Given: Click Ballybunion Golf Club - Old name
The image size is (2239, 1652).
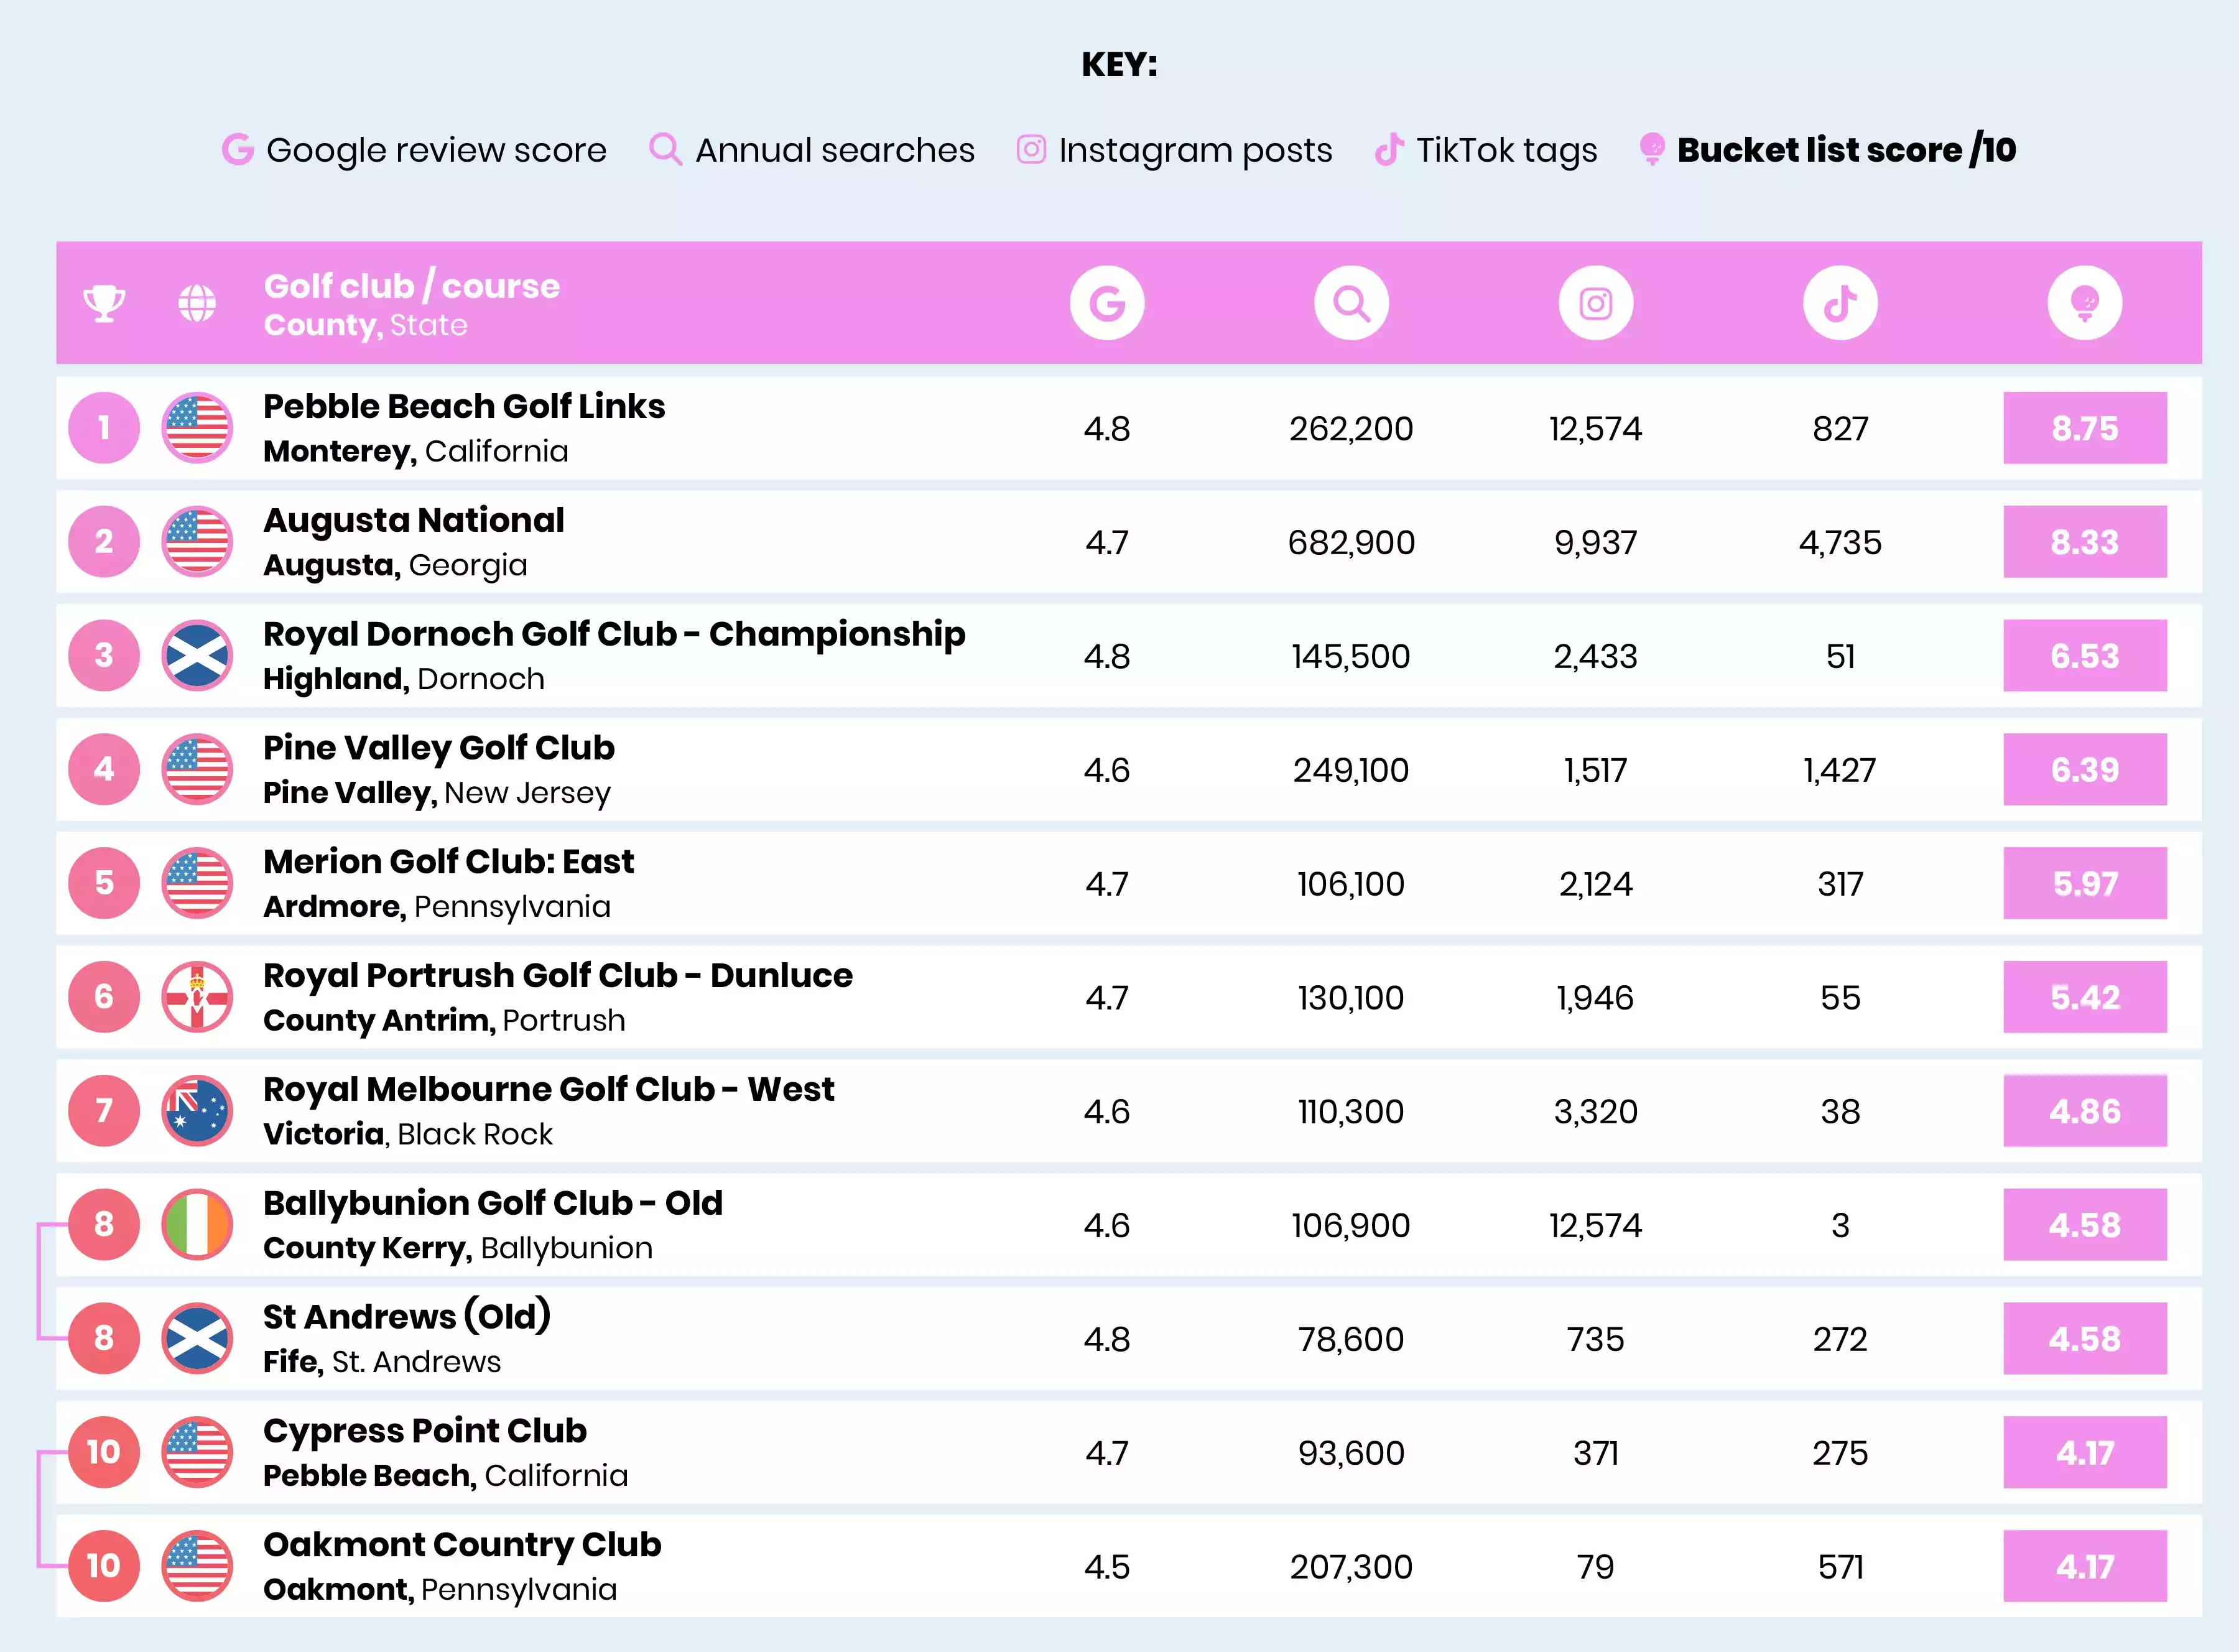Looking at the screenshot, I should coord(493,1203).
